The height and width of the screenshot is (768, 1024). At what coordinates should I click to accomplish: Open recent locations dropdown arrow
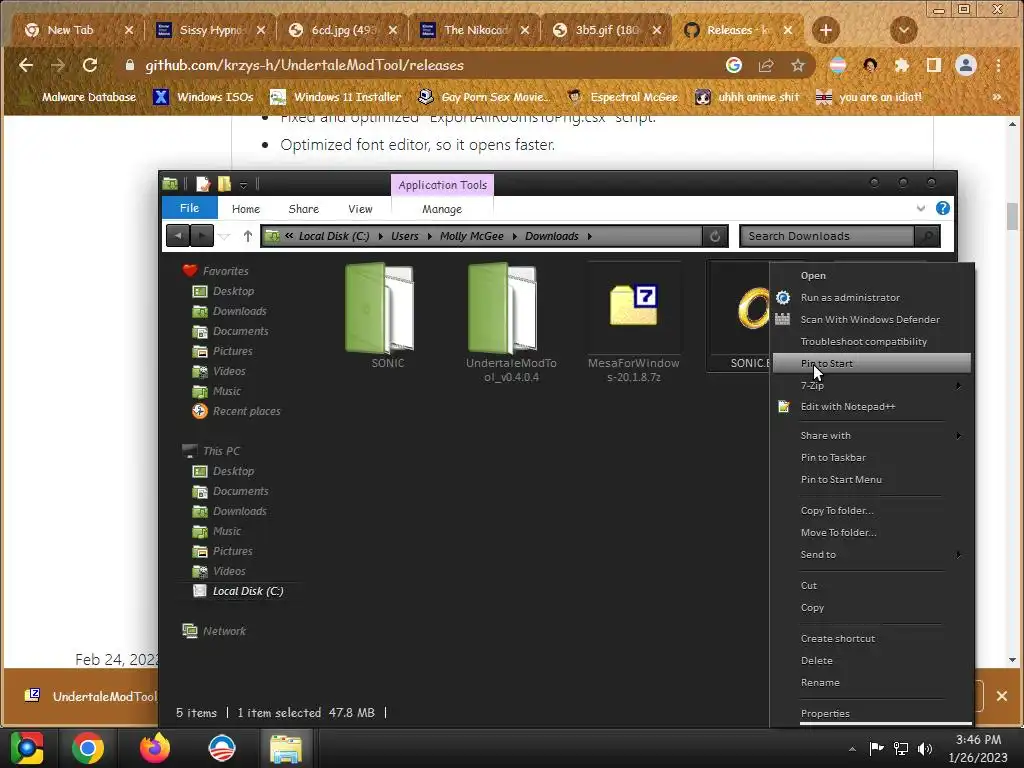pos(224,236)
